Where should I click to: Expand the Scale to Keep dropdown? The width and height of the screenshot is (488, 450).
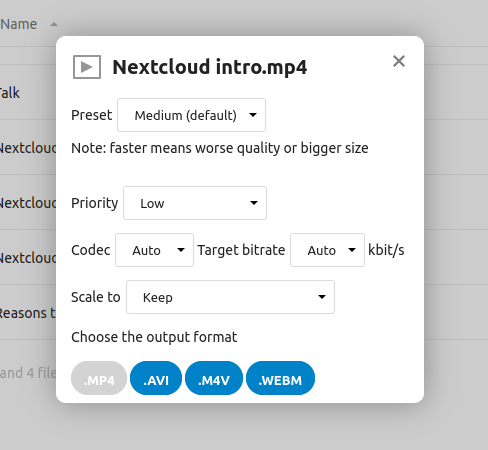230,297
